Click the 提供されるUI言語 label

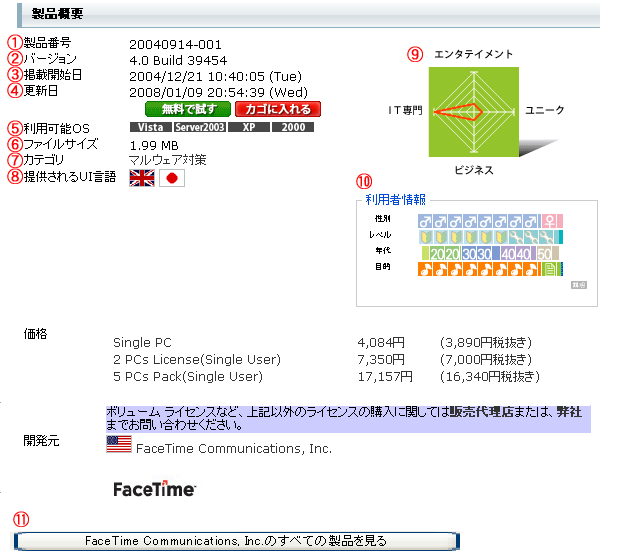tap(70, 176)
